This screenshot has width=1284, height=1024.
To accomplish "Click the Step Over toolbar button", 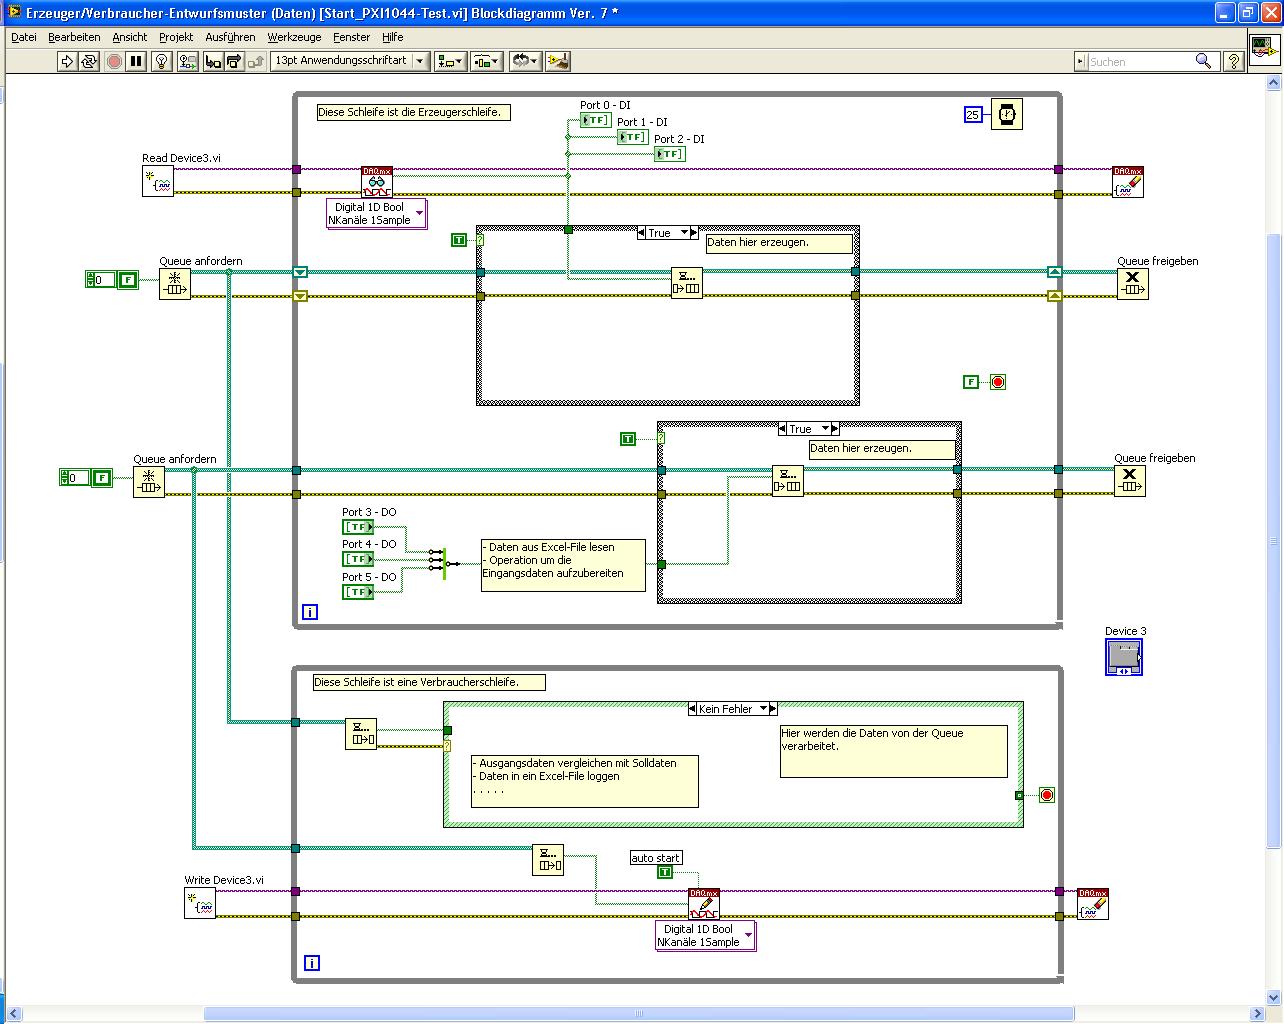I will point(233,61).
